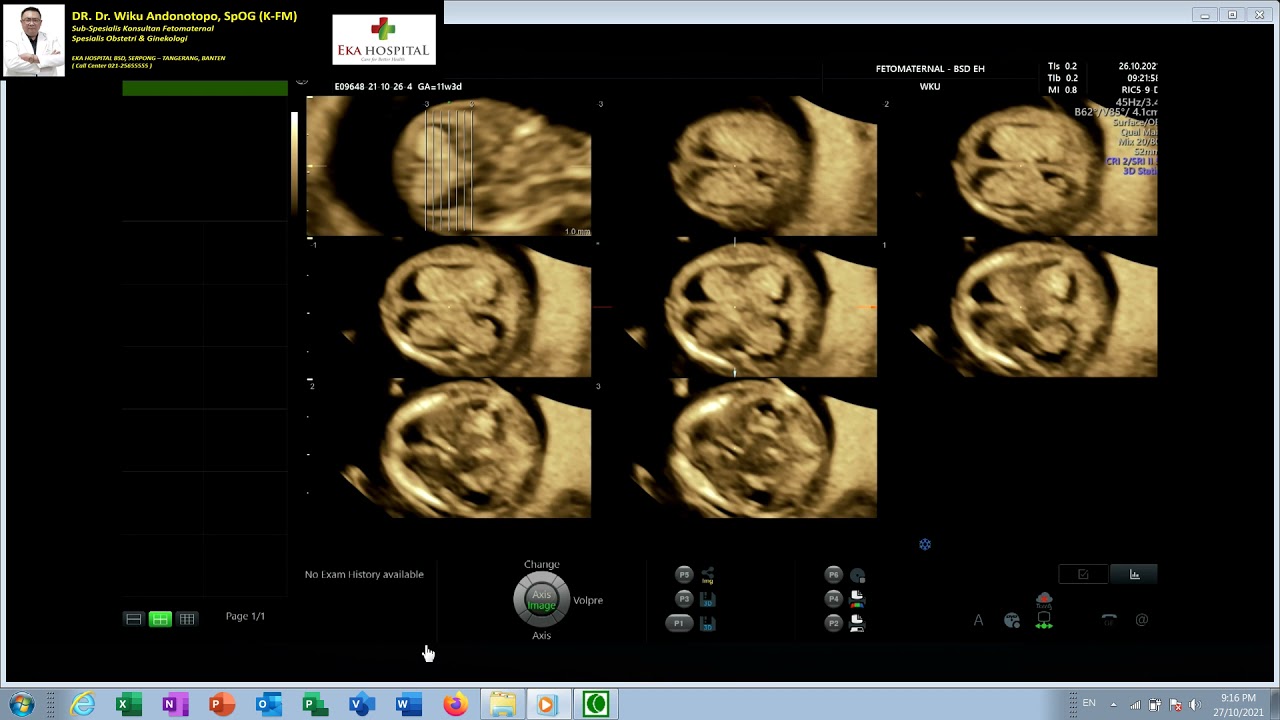Click the @ email icon

[1142, 620]
